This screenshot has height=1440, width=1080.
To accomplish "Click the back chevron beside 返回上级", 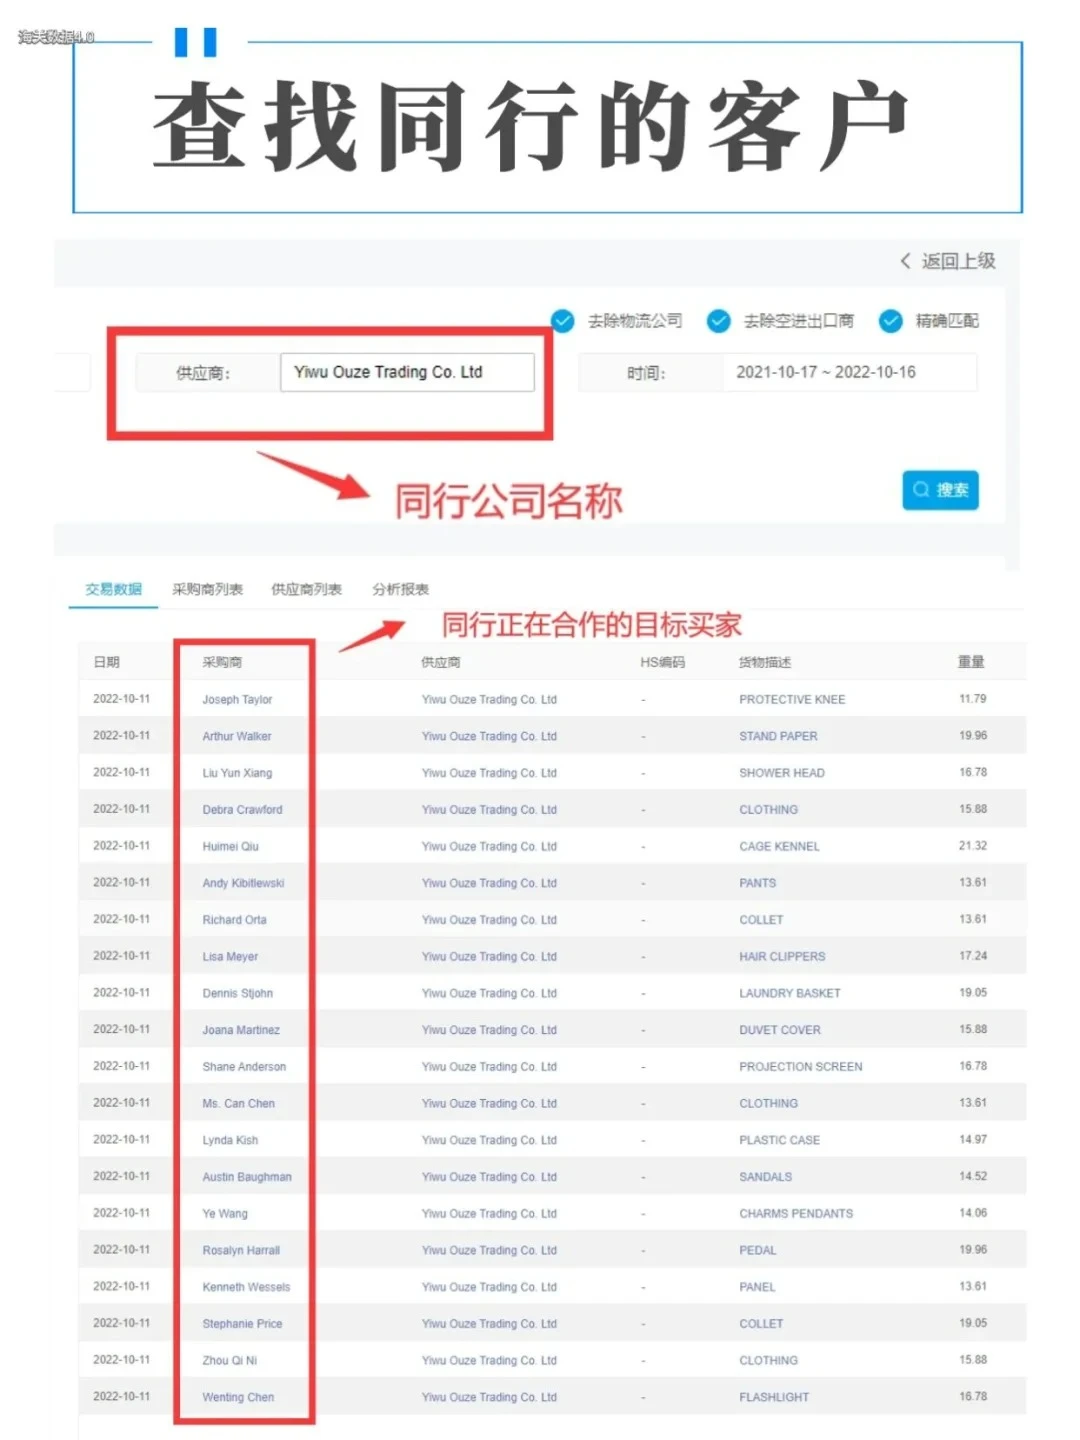I will (x=906, y=261).
